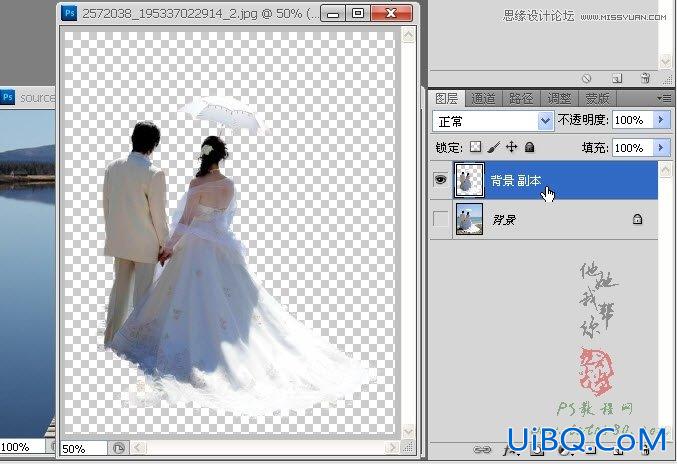The image size is (677, 464).
Task: Click the upper panel's no-entry icon
Action: (x=586, y=78)
